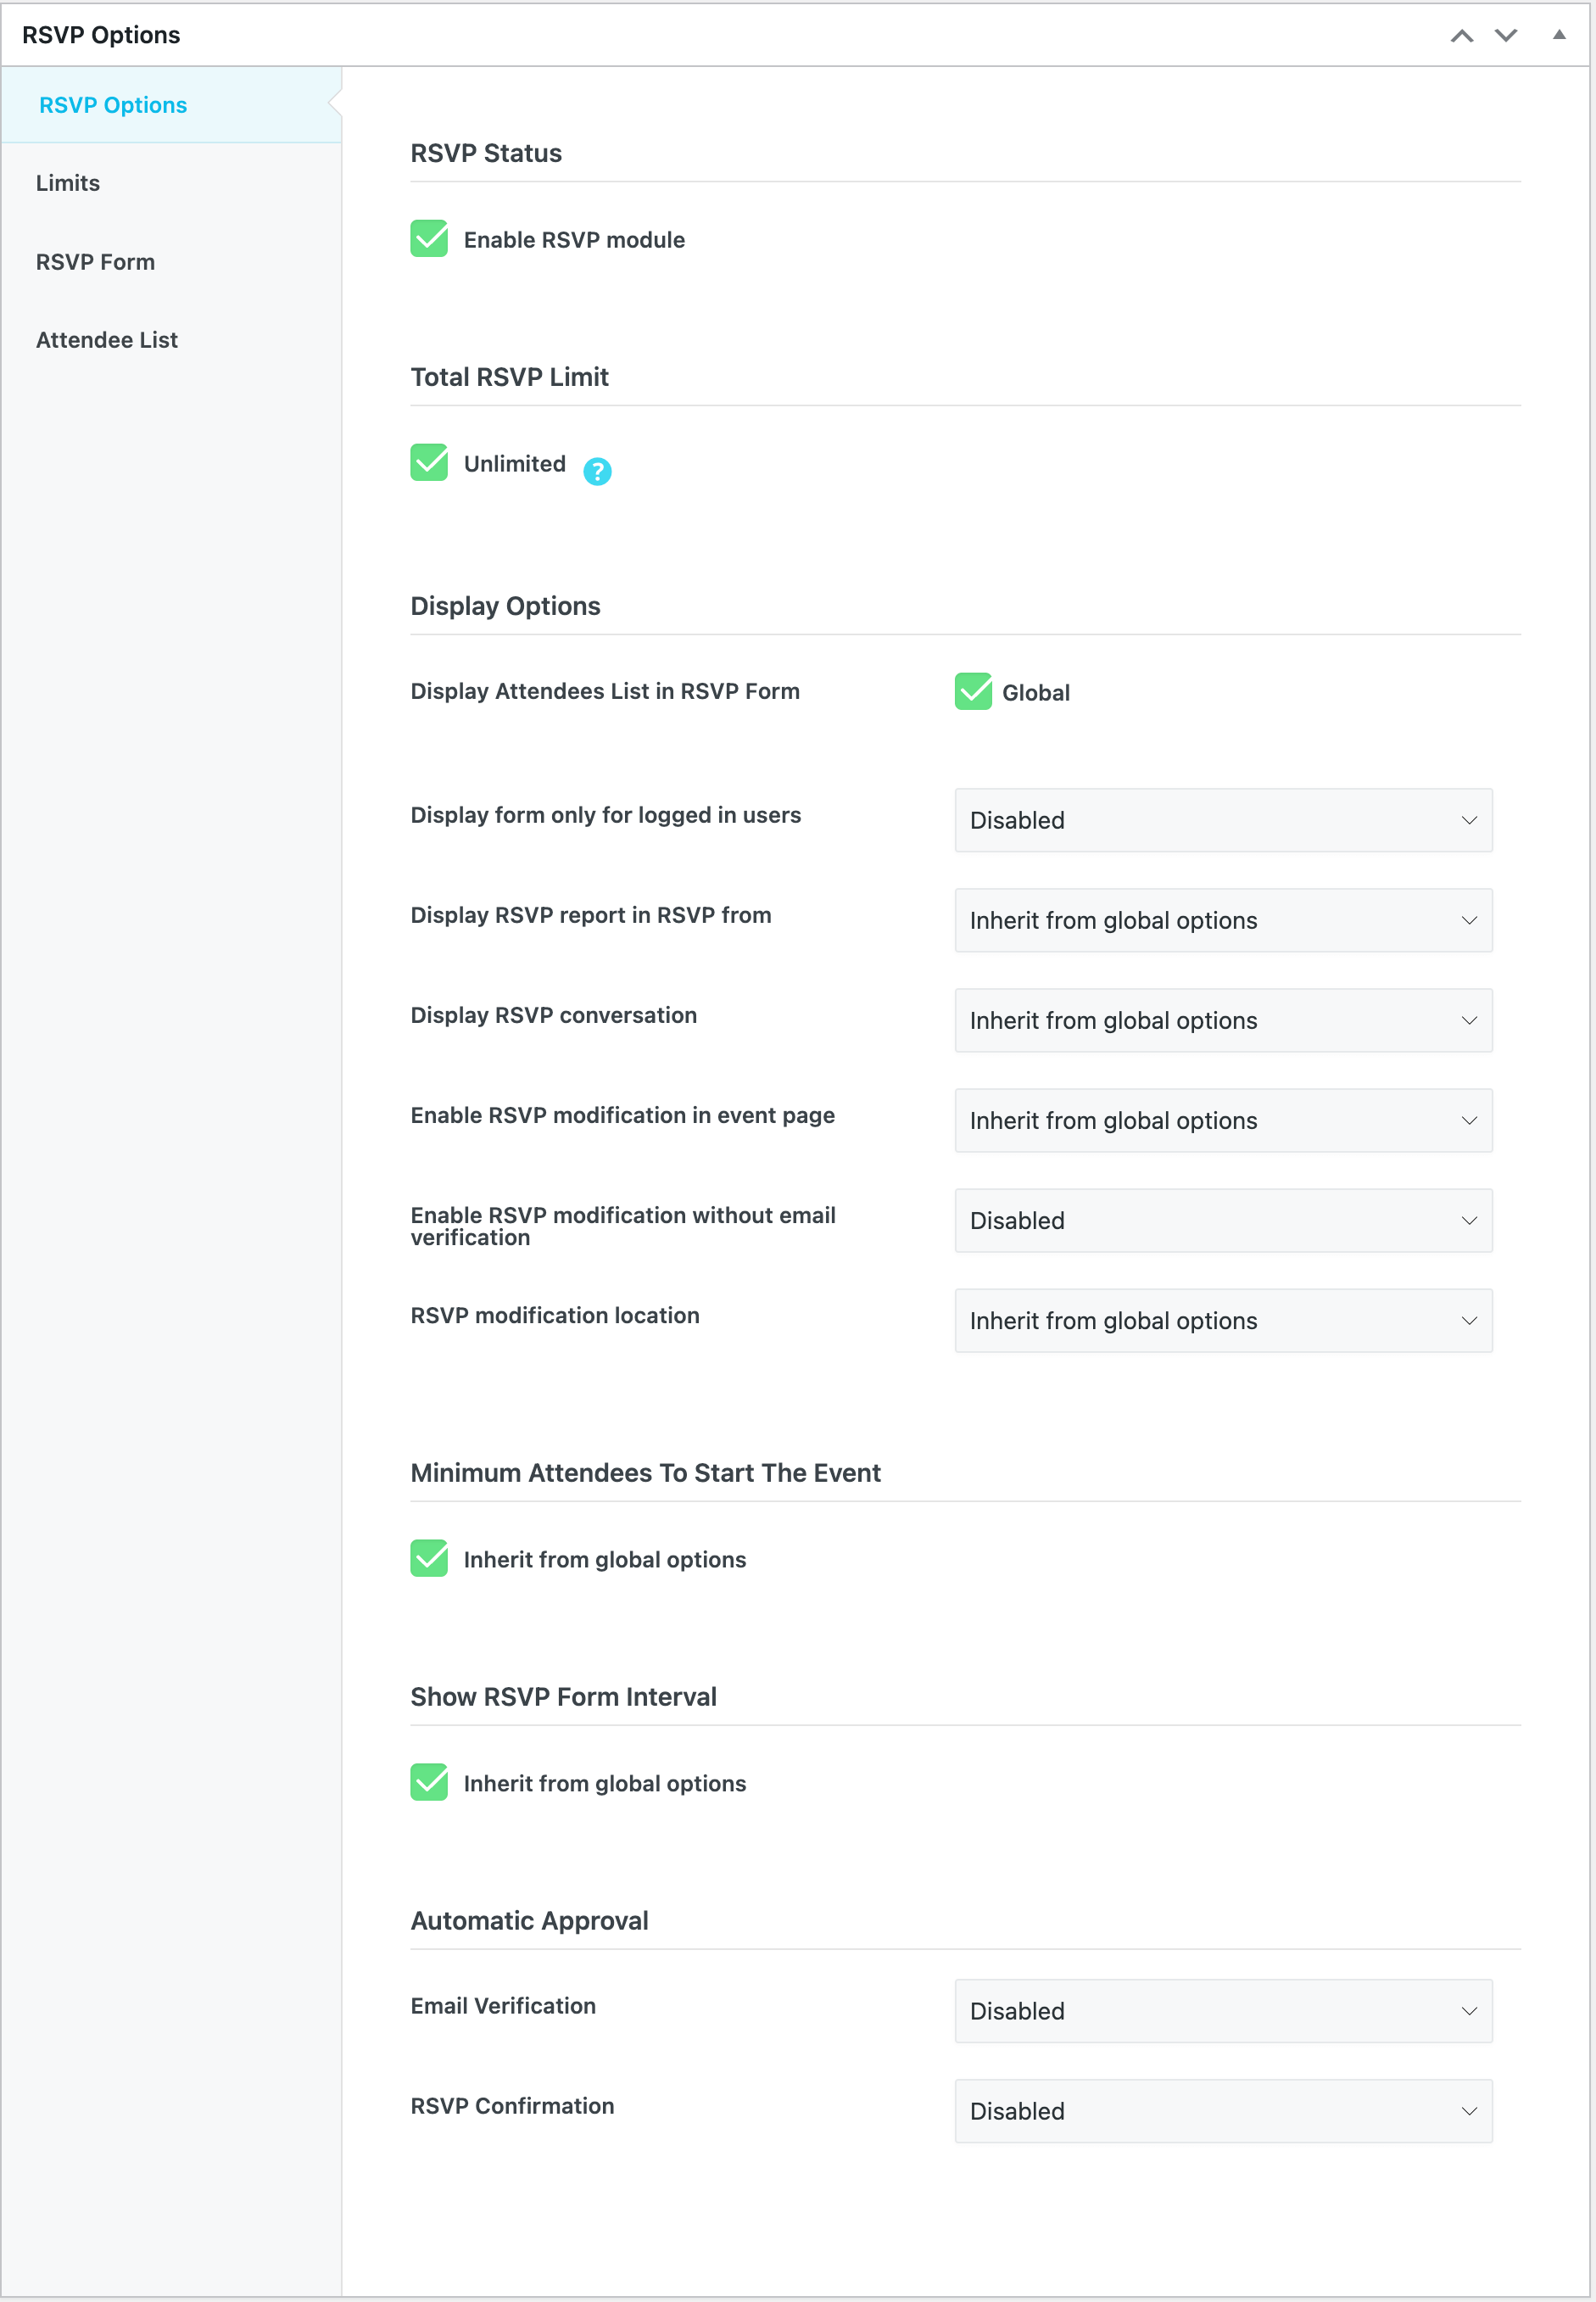Screen dimensions: 1596x2302
Task: Open Email Verification dropdown
Action: point(1222,2011)
